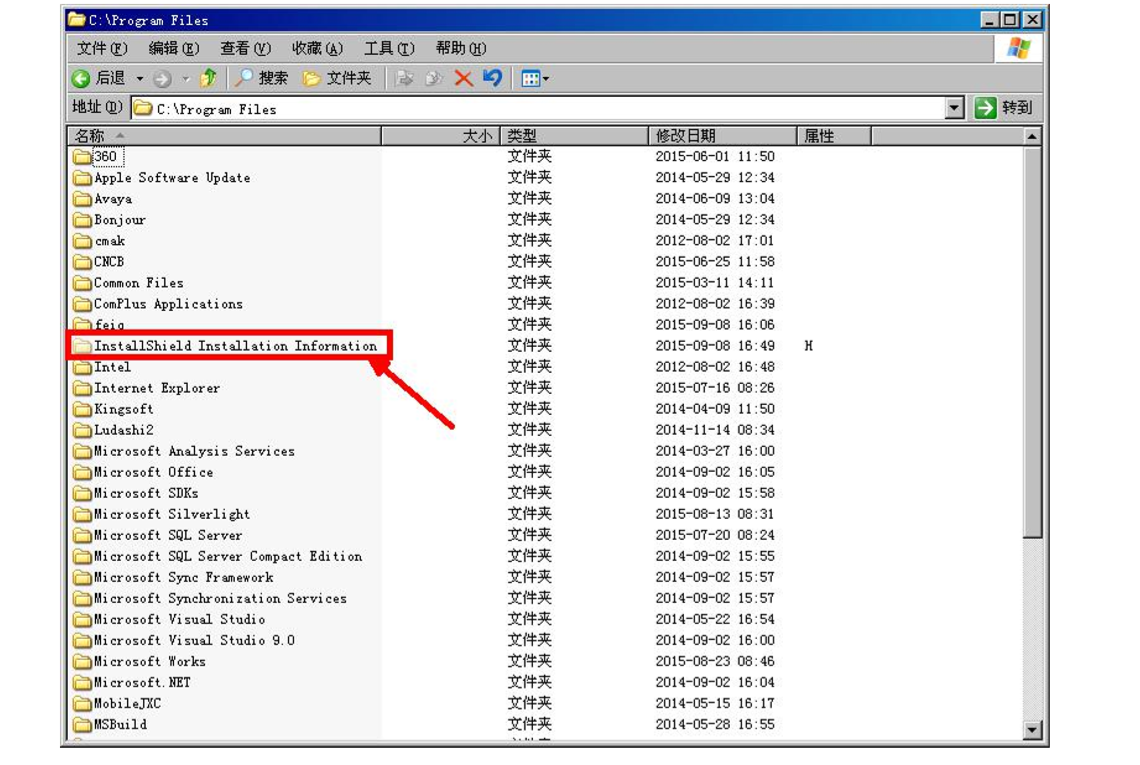The image size is (1140, 765).
Task: Sort by the 属性 (Attributes) column header
Action: coord(835,136)
